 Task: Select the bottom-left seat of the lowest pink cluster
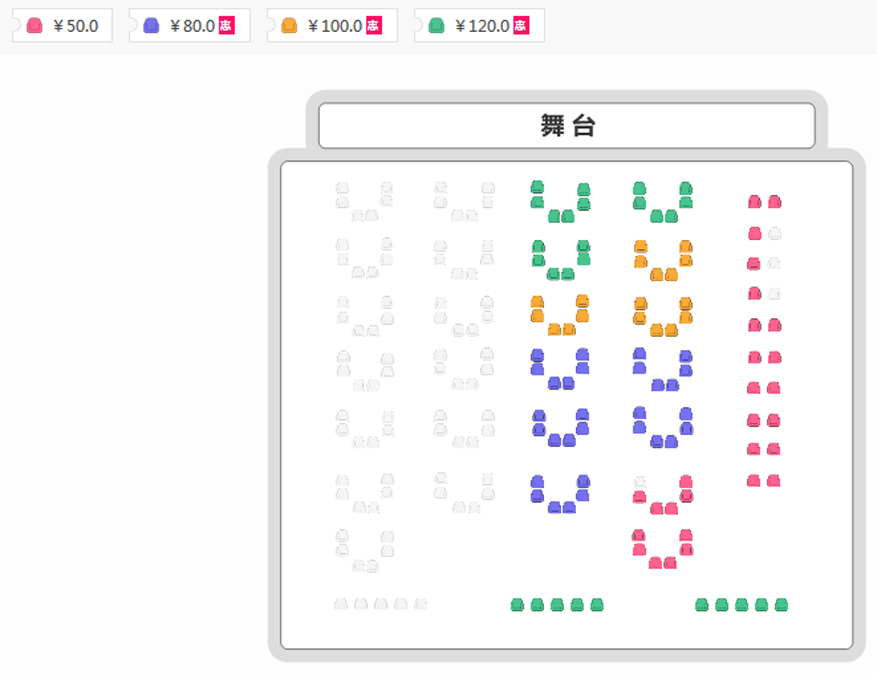[655, 563]
